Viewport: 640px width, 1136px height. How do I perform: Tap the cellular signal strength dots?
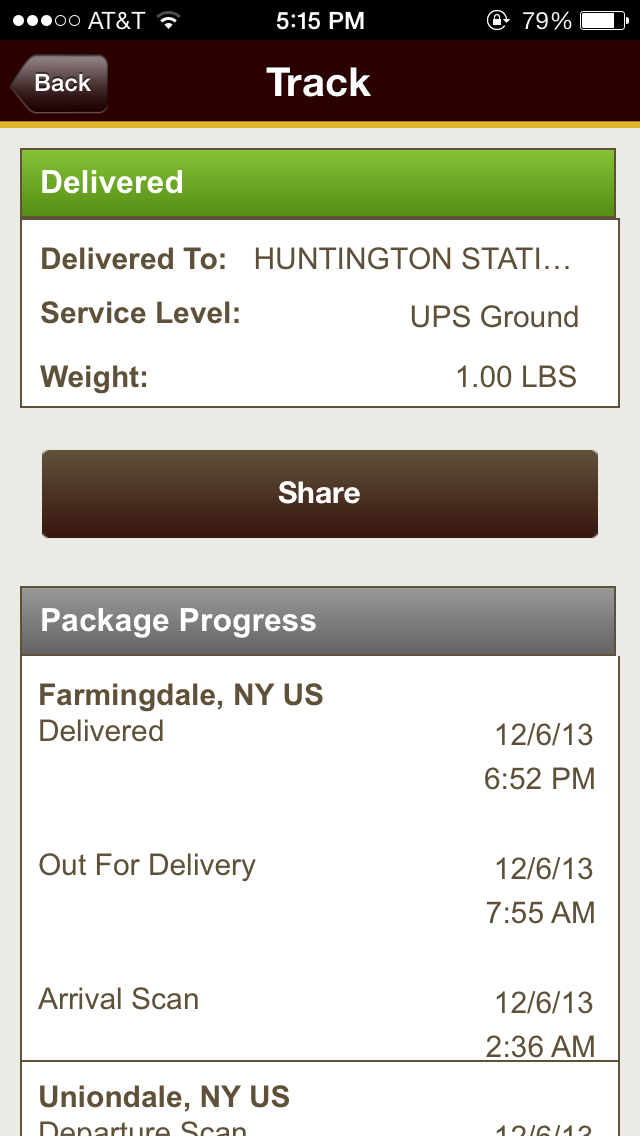pyautogui.click(x=40, y=20)
